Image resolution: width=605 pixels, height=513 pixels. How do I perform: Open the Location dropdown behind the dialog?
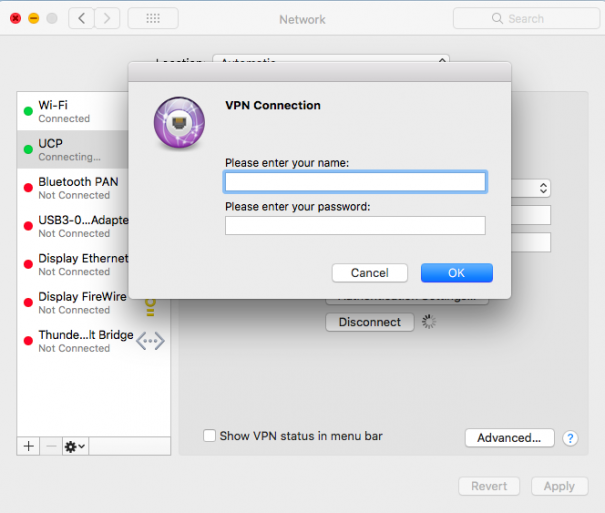pyautogui.click(x=331, y=59)
